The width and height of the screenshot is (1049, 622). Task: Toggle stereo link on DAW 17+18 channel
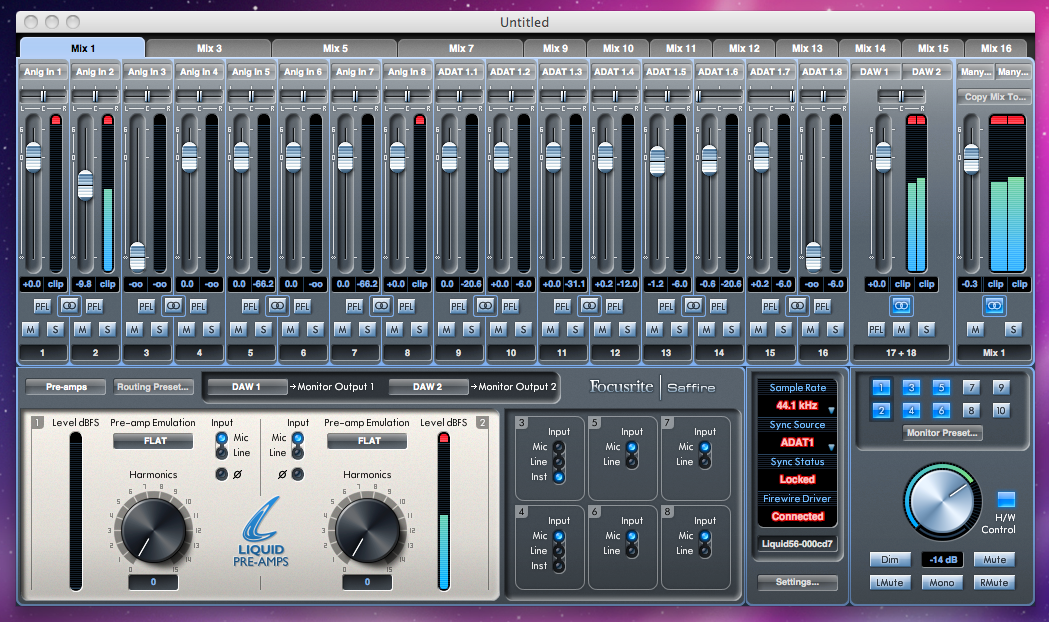click(x=901, y=306)
